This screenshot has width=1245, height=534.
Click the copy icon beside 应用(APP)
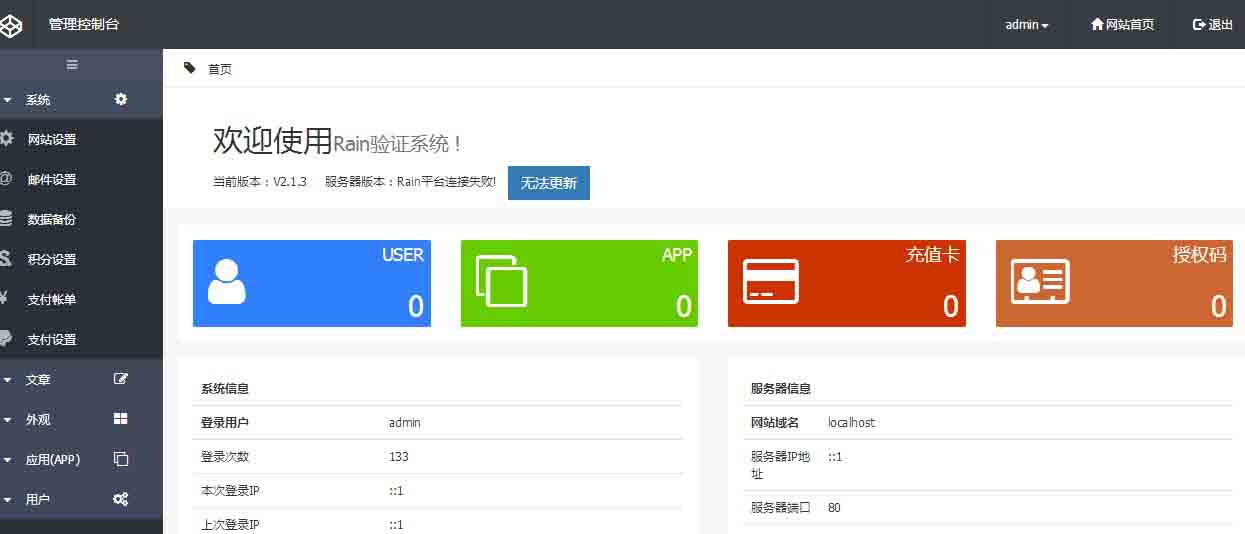point(121,459)
